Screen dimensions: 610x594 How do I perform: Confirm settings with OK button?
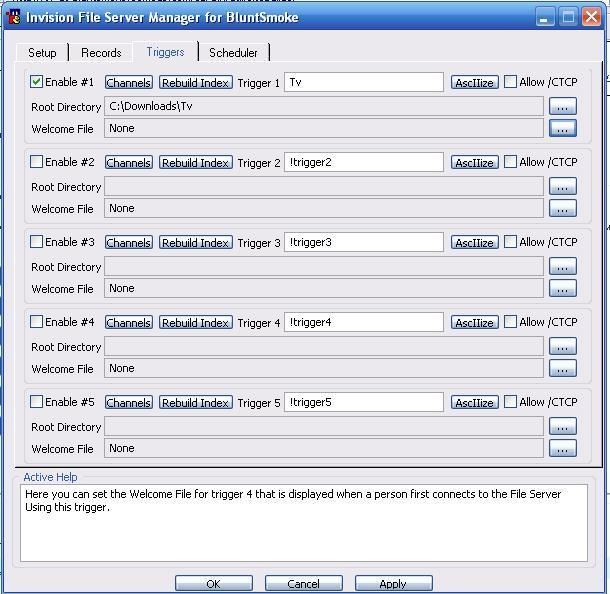[214, 583]
